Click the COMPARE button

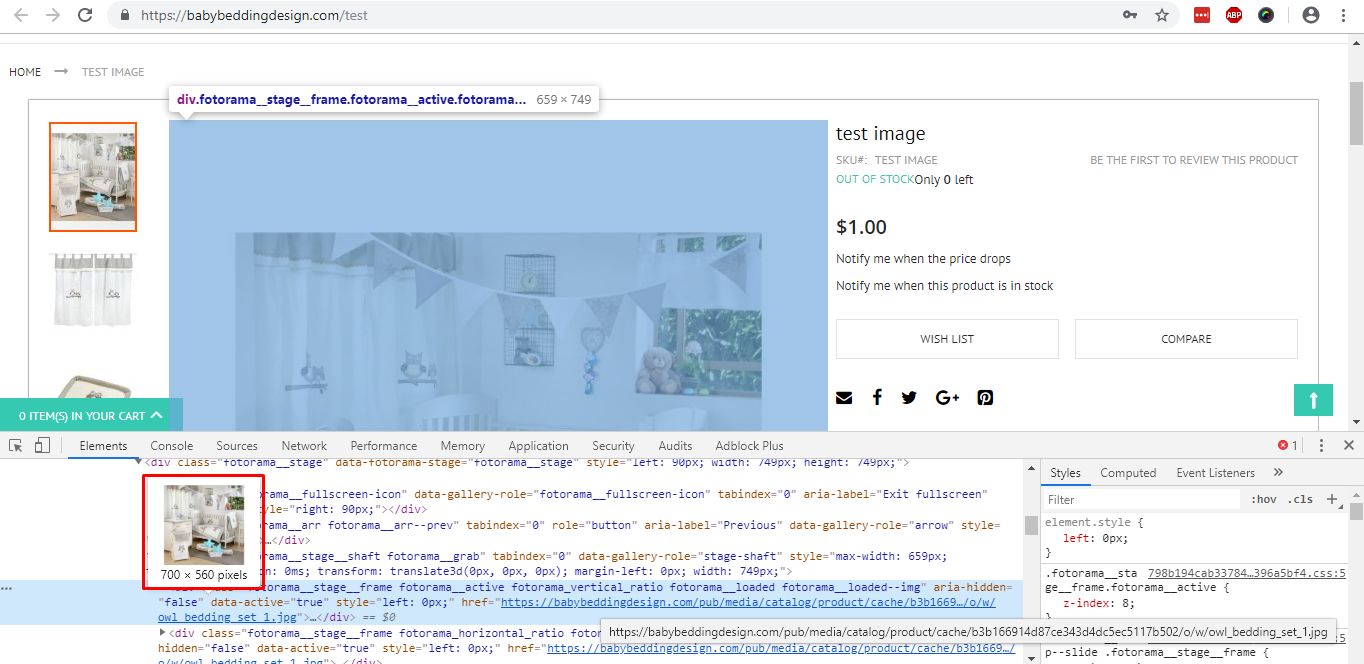(x=1186, y=339)
